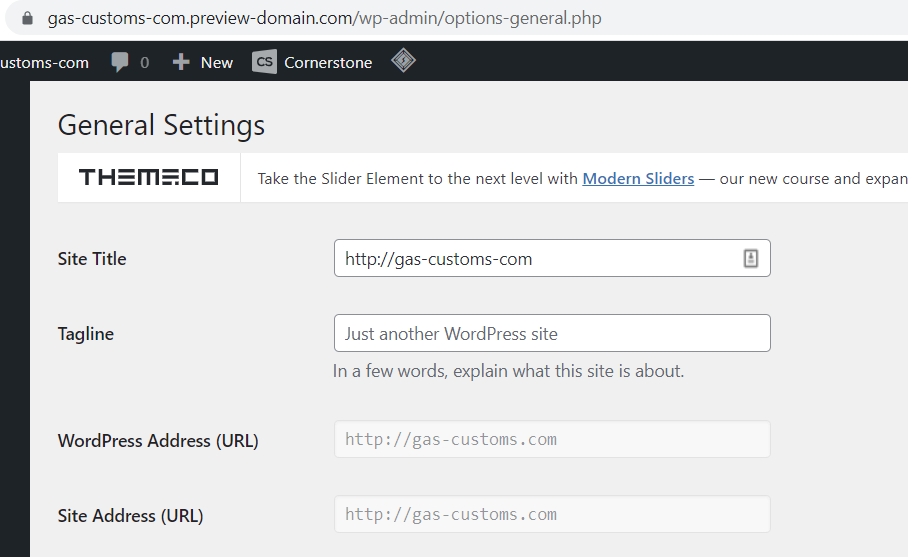The width and height of the screenshot is (908, 557).
Task: Click the autofill icon in Site Title field
Action: coord(751,258)
